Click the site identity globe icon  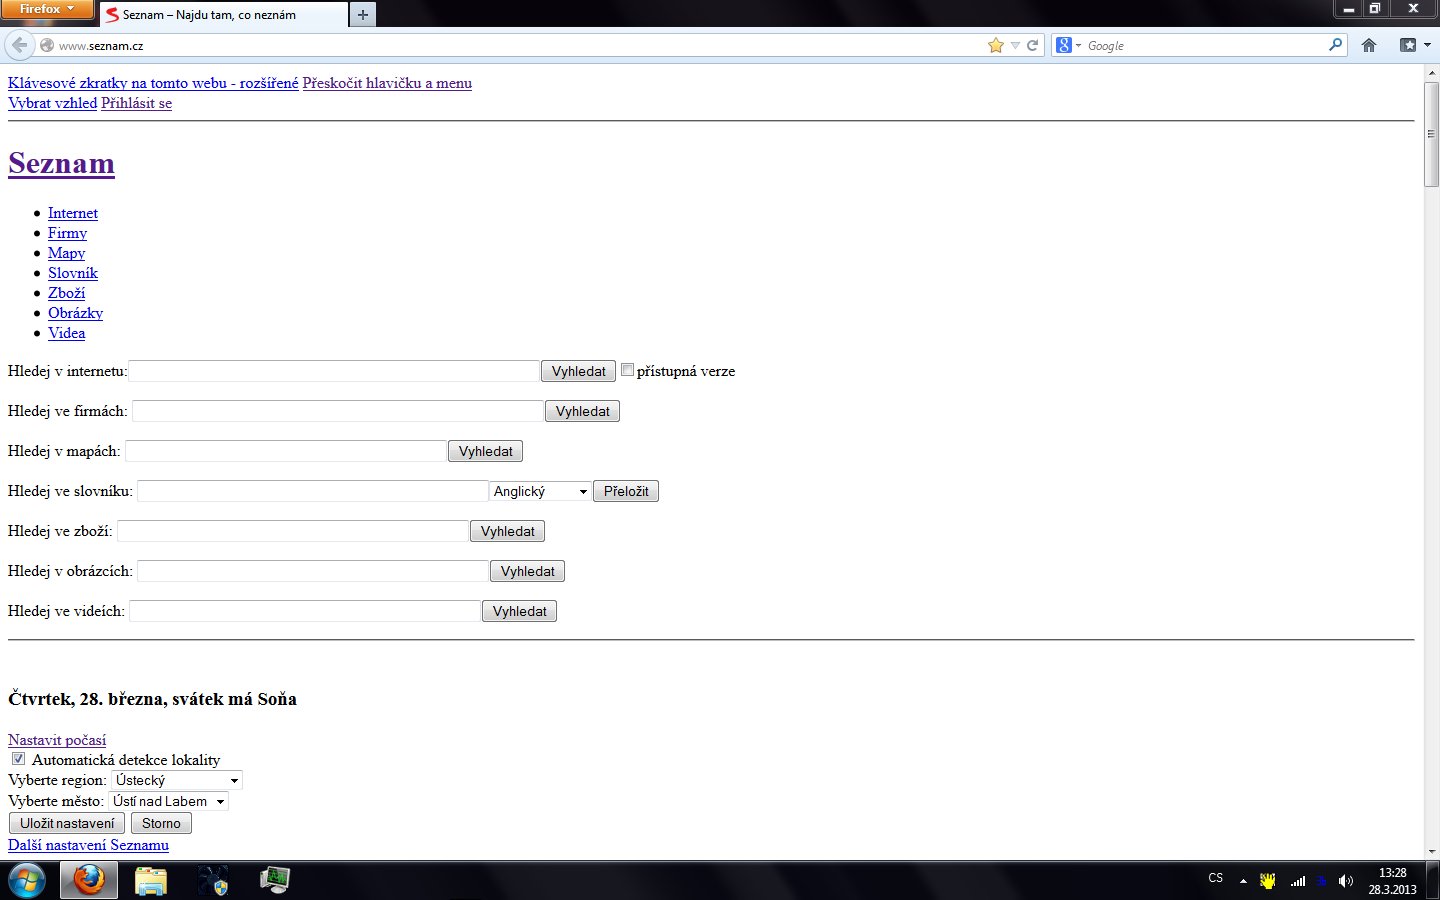47,45
